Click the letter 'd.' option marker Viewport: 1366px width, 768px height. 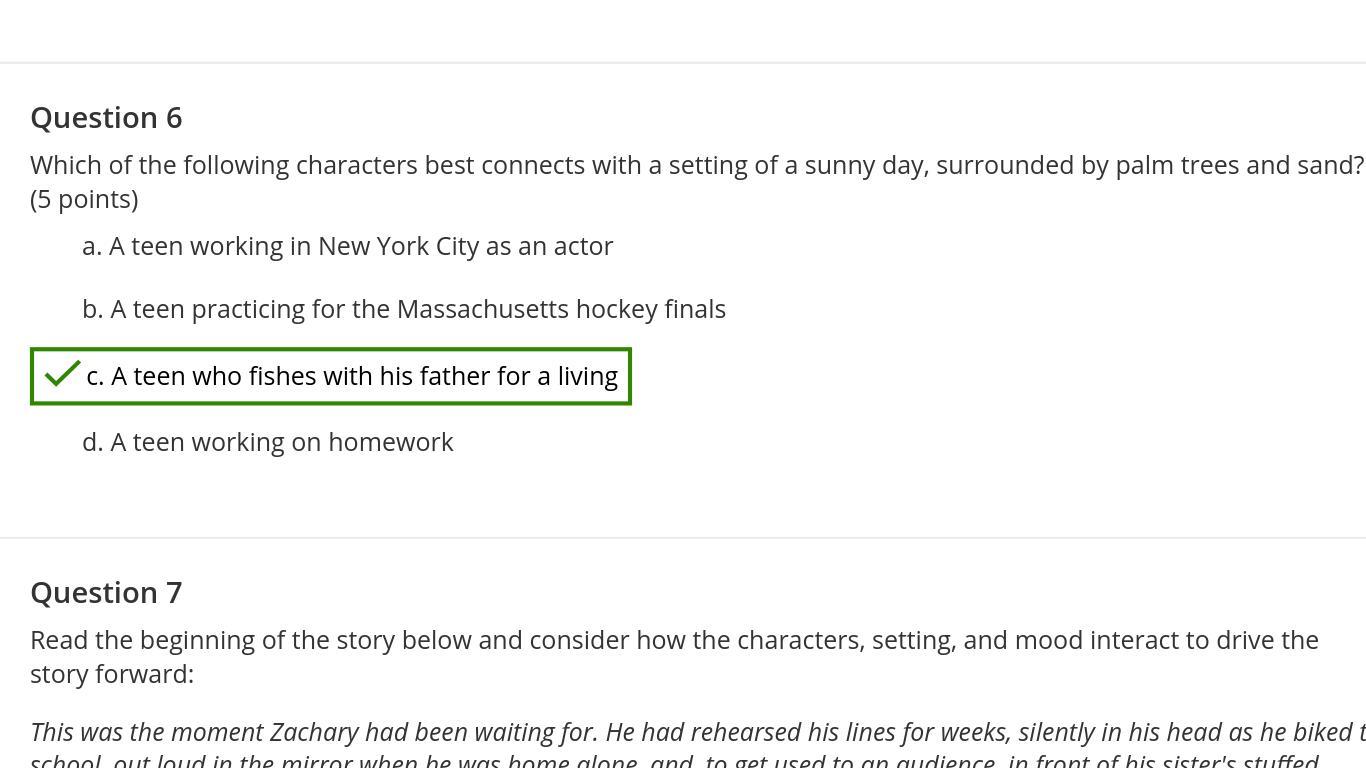[93, 442]
